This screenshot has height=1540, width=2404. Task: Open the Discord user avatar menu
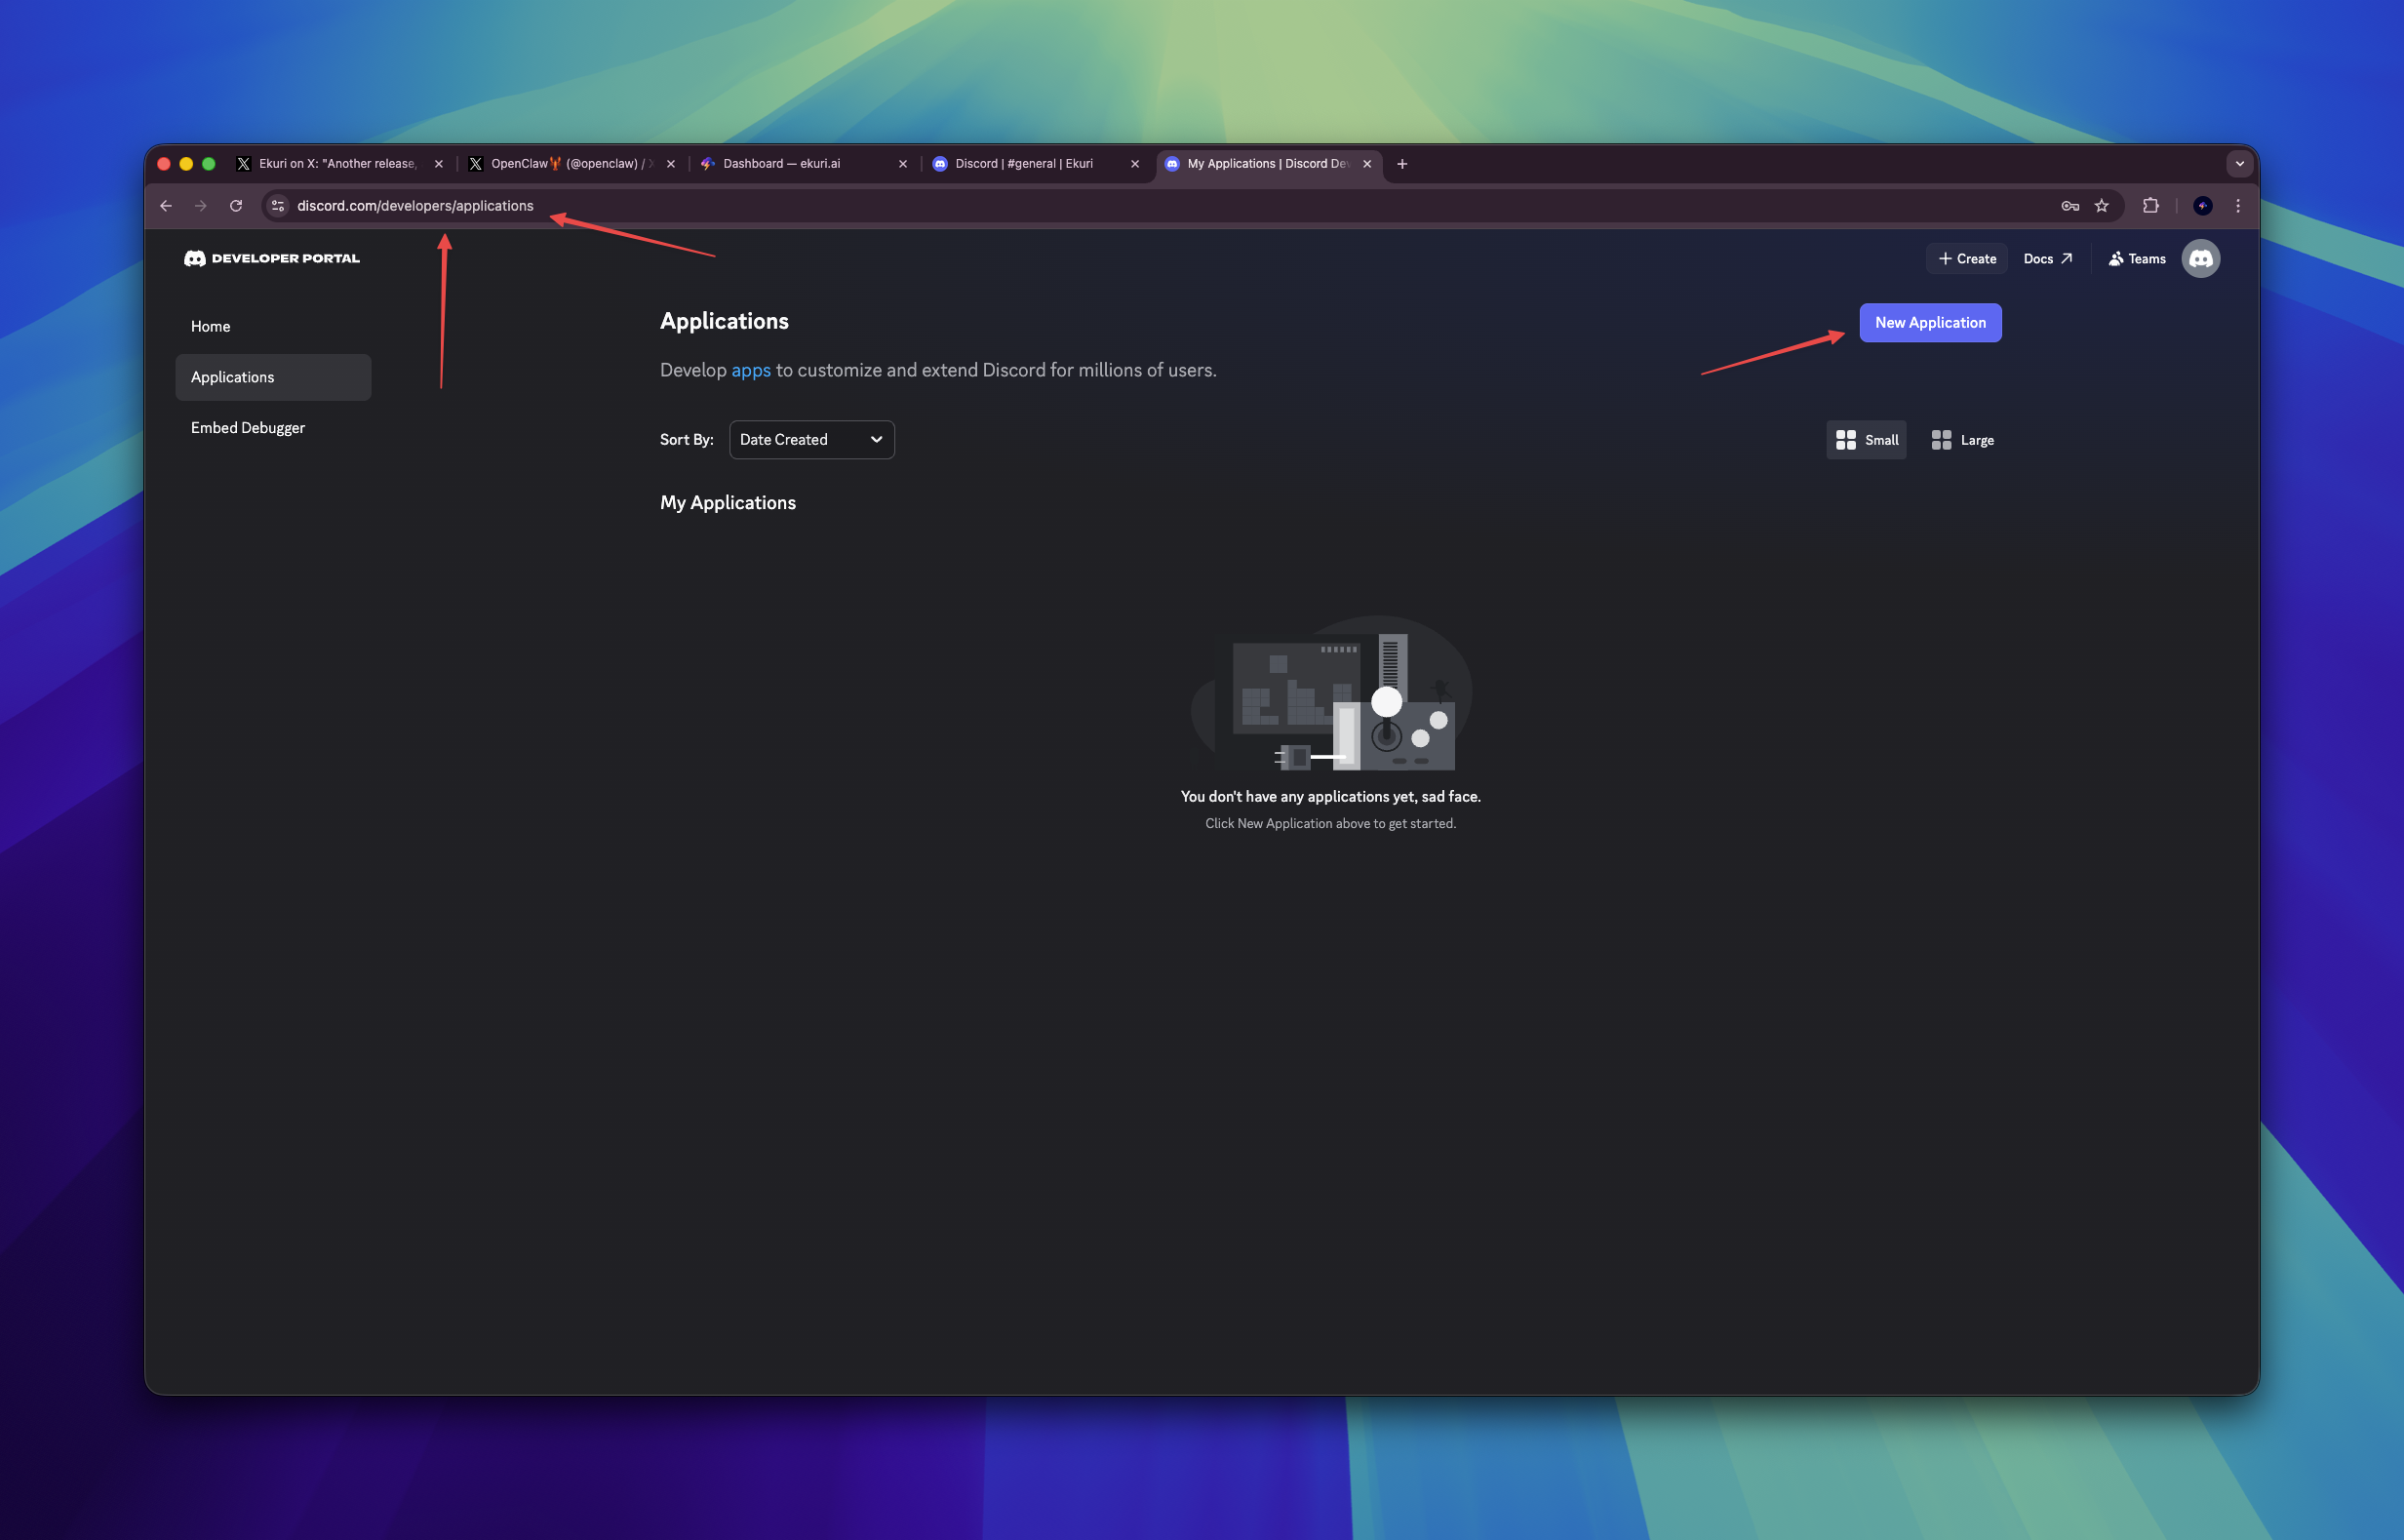pos(2201,258)
